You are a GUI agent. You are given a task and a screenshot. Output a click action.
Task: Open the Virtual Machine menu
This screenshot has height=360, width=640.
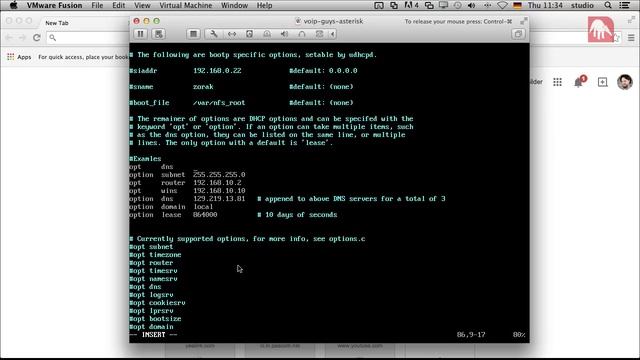186,5
